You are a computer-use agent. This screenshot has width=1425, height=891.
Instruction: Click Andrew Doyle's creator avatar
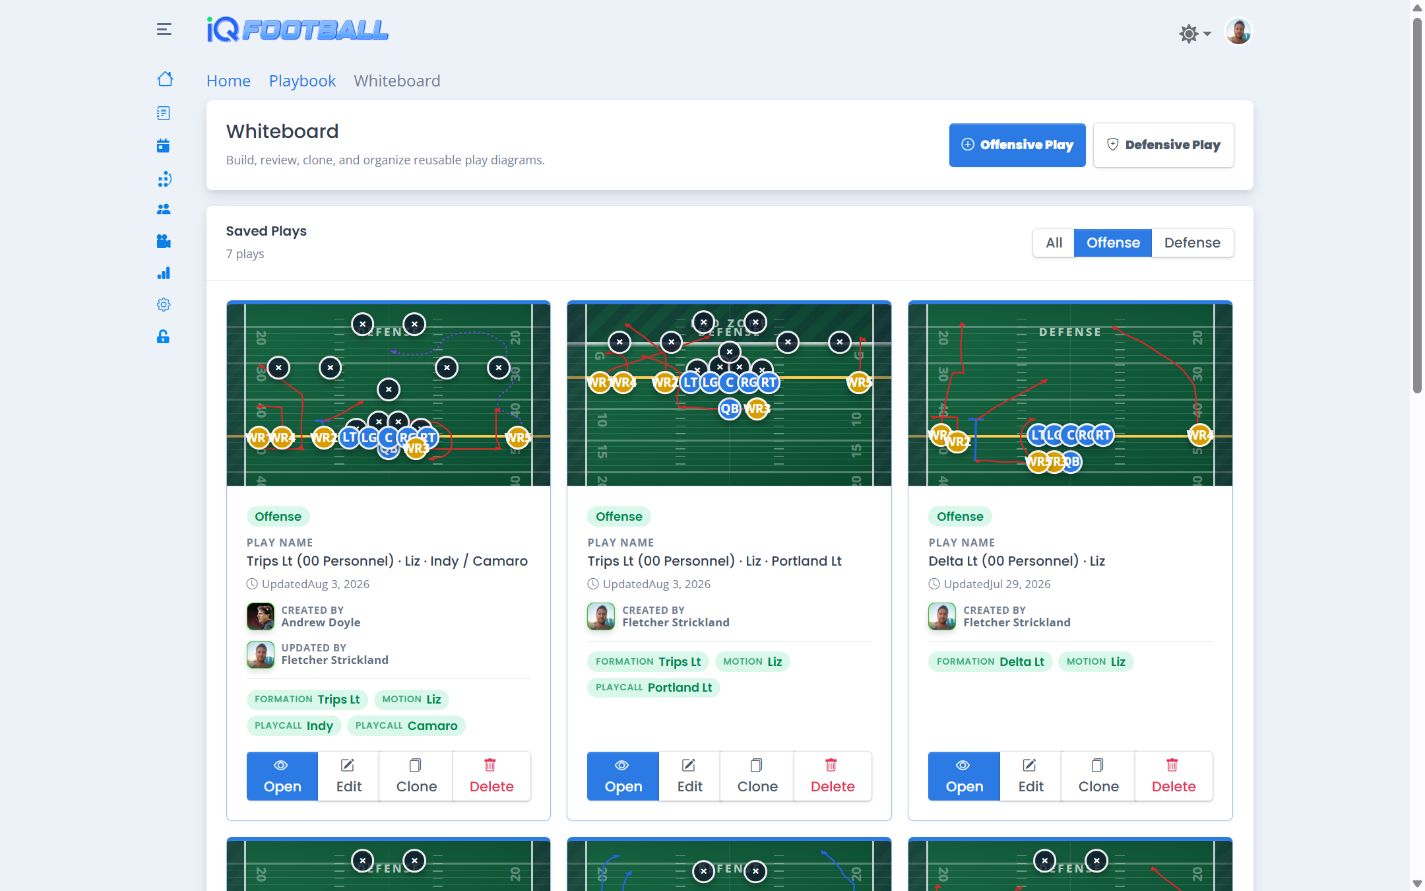click(x=260, y=616)
